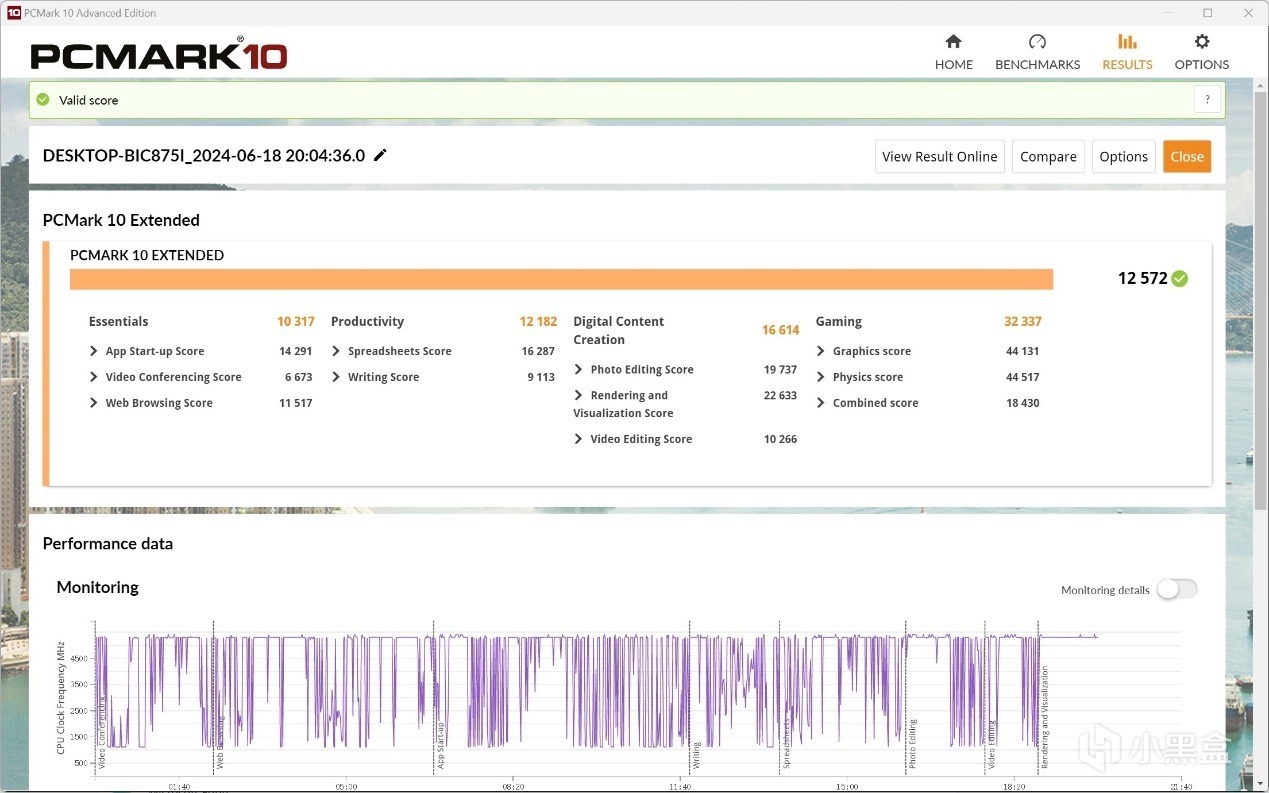1269x793 pixels.
Task: Select Digital Content Creation score 16 614
Action: (780, 330)
